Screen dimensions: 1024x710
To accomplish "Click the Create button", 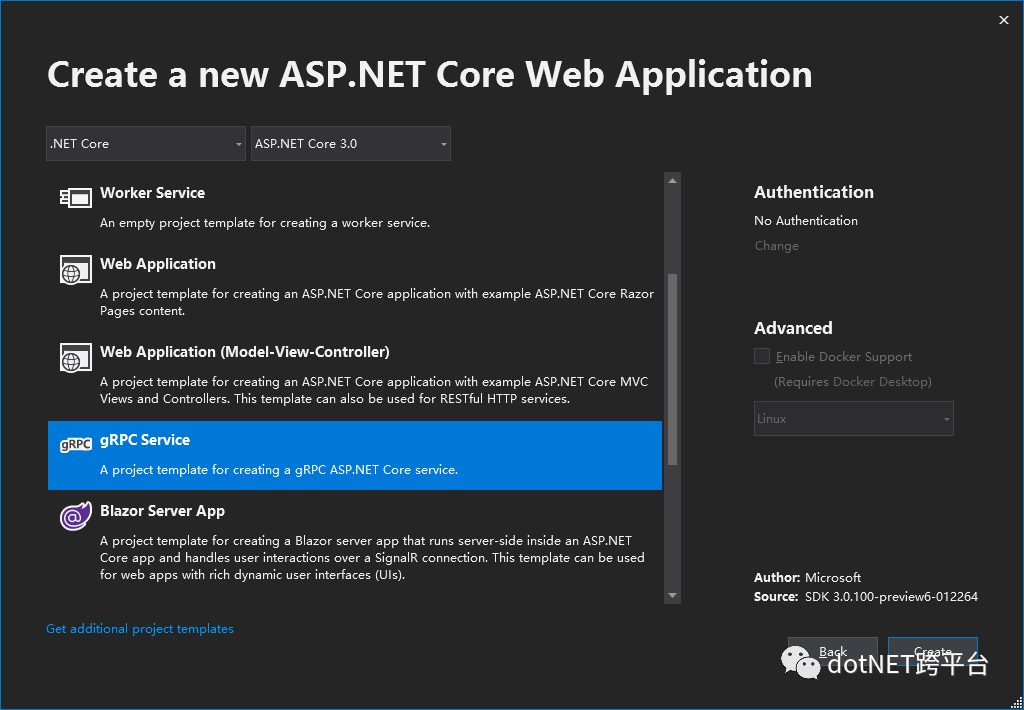I will pos(931,650).
